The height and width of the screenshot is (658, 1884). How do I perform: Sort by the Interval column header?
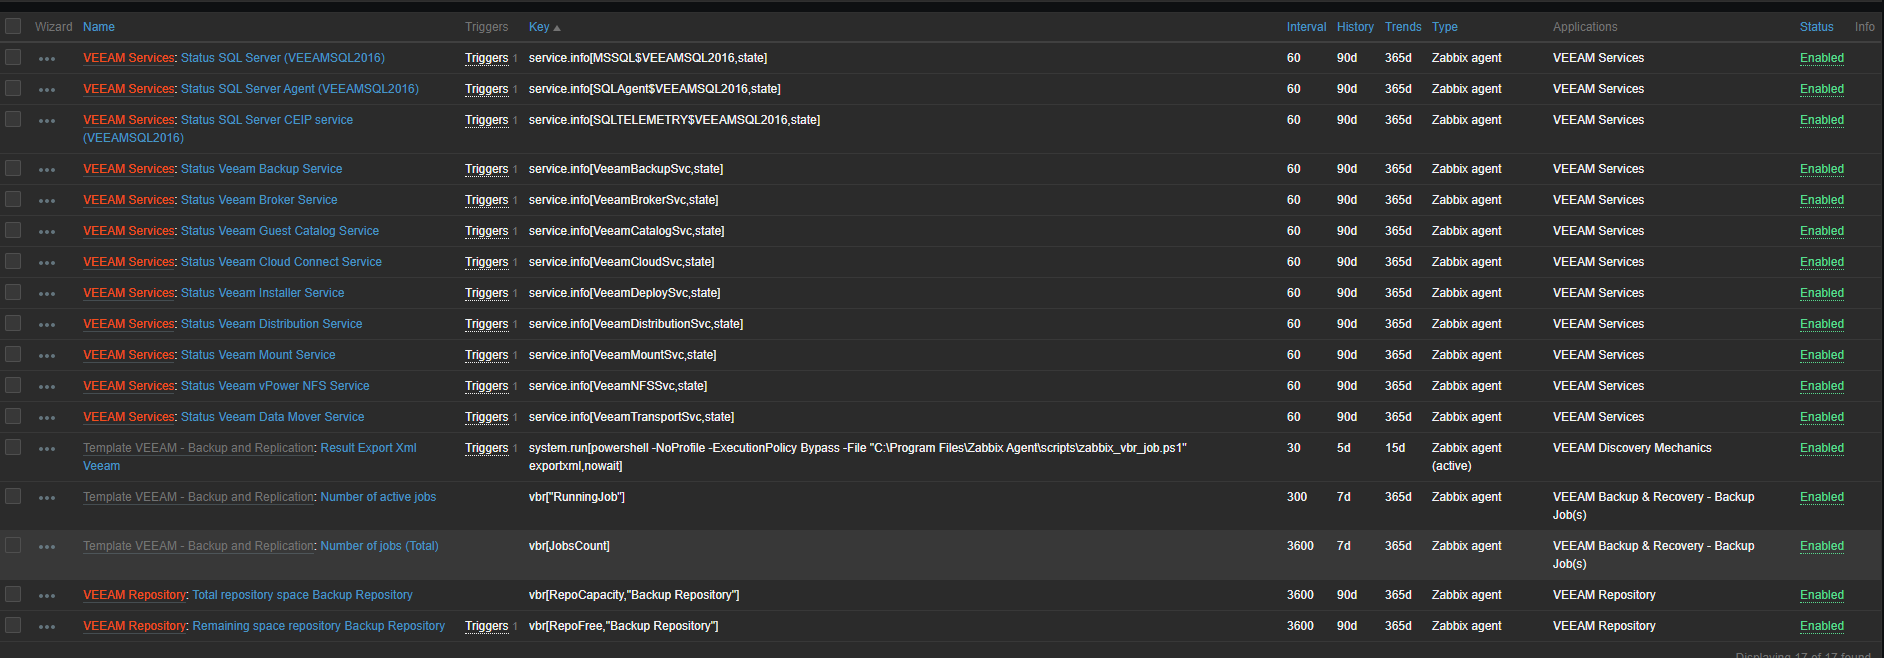tap(1306, 27)
